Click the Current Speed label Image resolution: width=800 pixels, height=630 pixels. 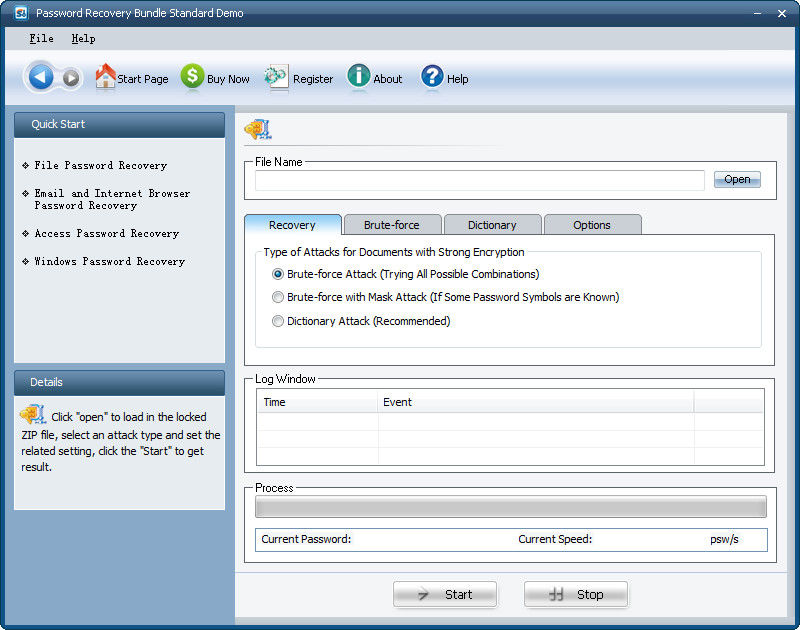pos(555,539)
